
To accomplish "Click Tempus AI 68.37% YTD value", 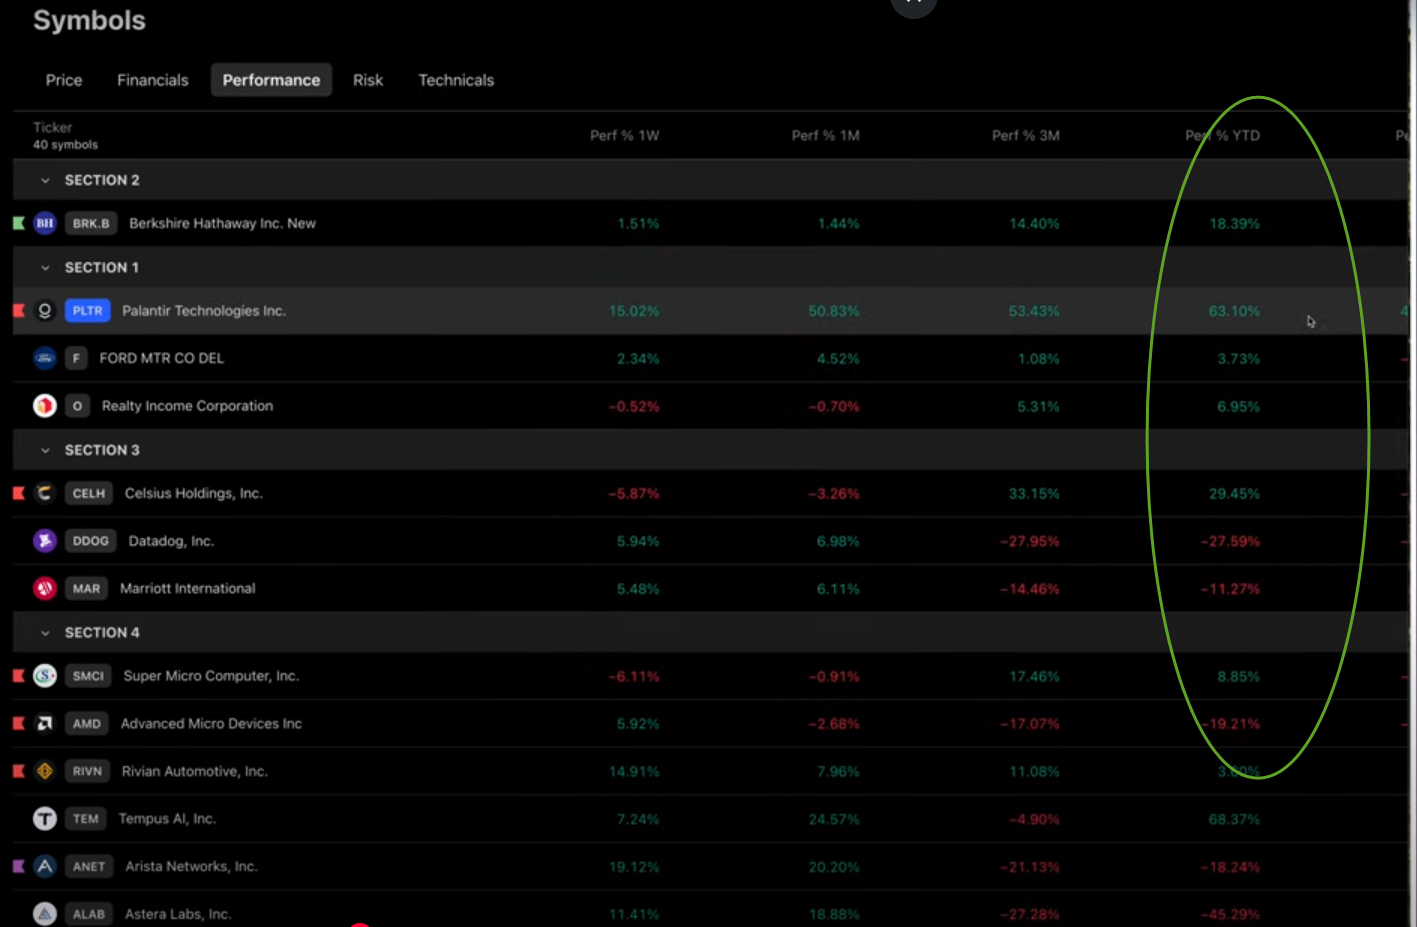I will pyautogui.click(x=1234, y=819).
